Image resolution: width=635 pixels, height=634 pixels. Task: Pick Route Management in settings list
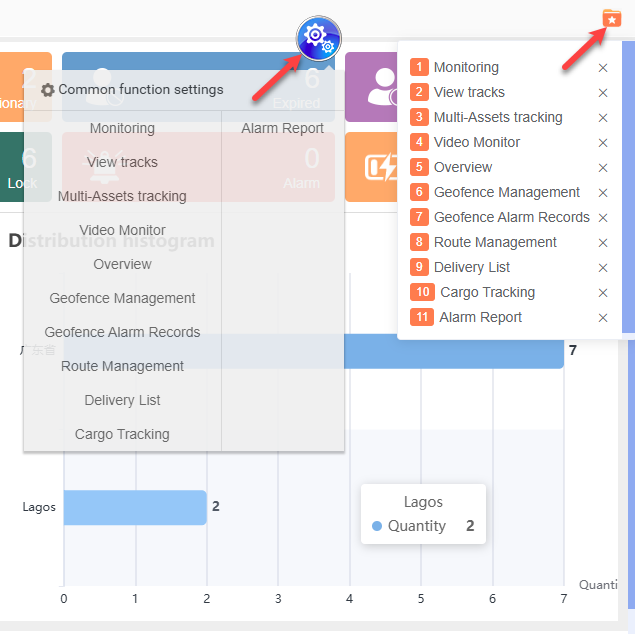point(122,366)
